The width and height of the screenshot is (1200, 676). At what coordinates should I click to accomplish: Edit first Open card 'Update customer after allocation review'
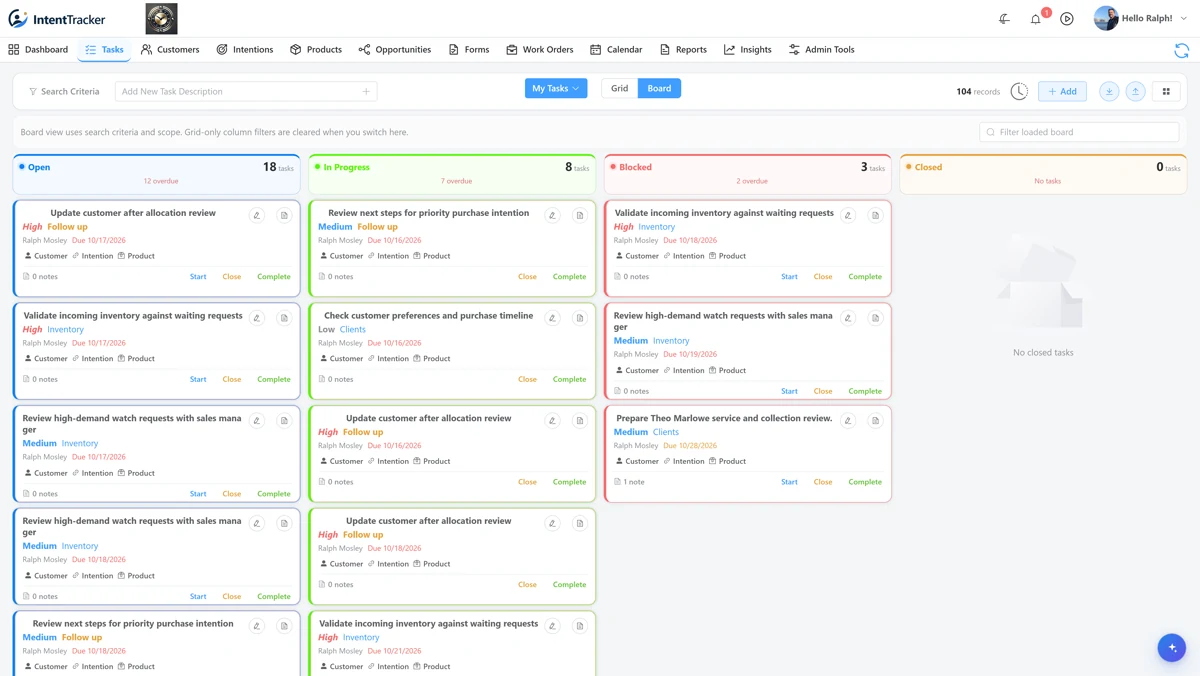tap(257, 215)
